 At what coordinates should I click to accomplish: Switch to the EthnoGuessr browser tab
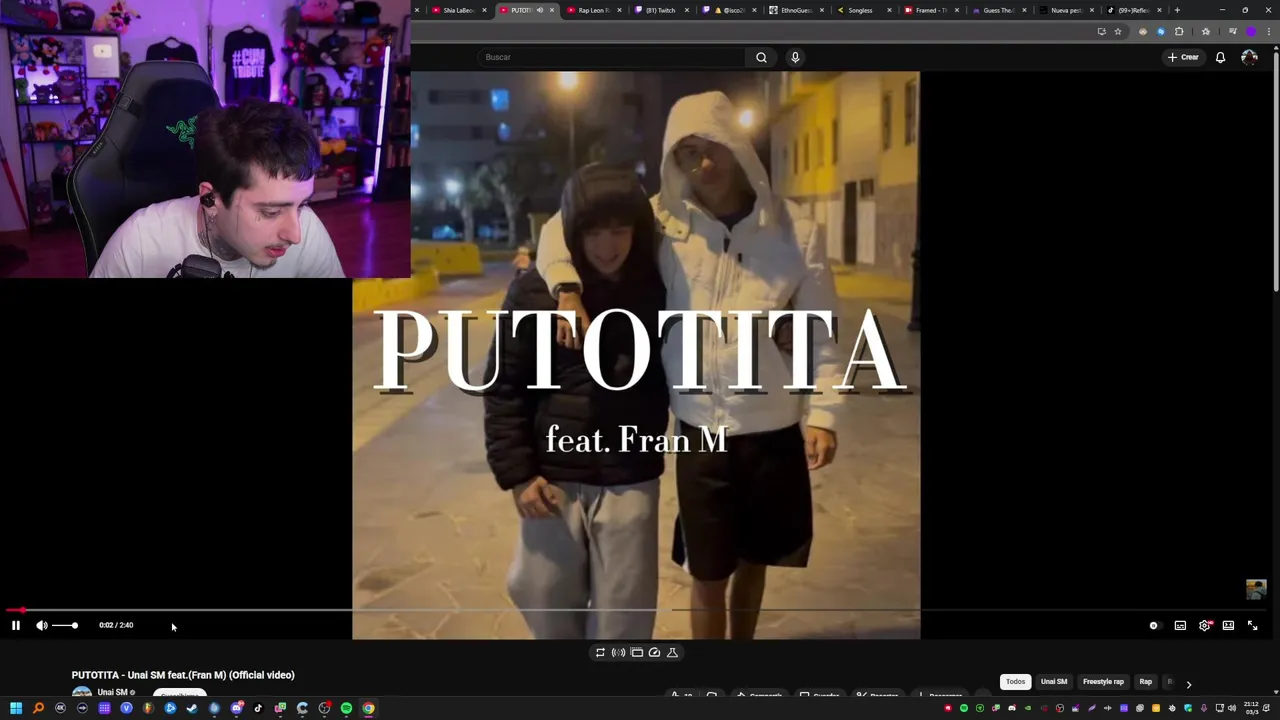tap(796, 10)
